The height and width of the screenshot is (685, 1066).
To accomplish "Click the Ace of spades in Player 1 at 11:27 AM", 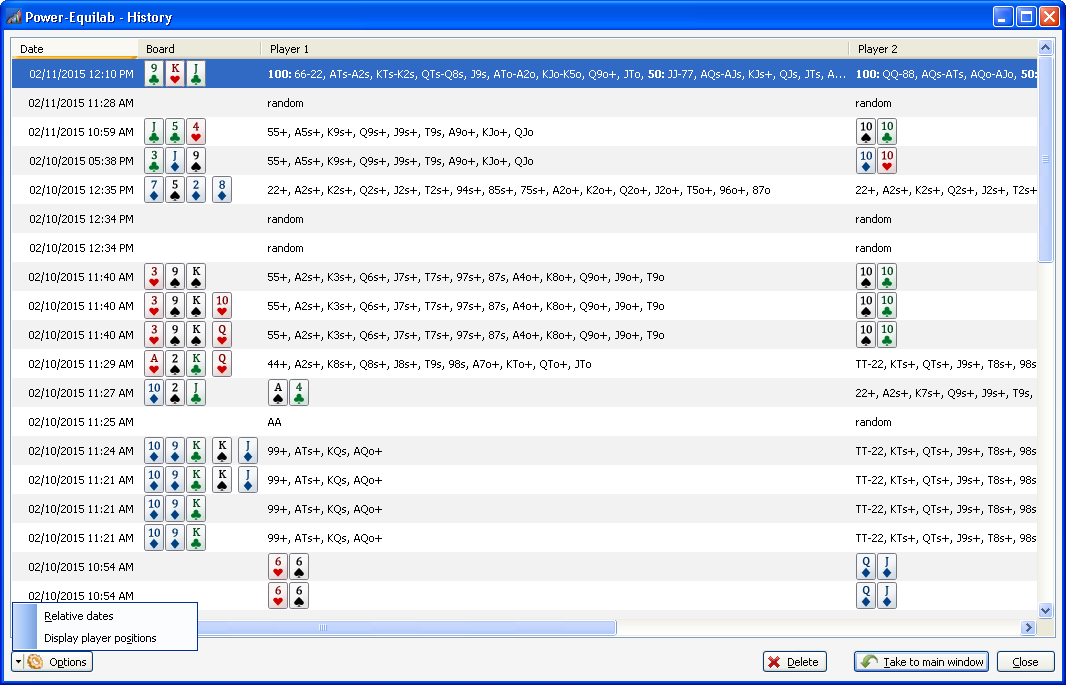I will (x=278, y=393).
